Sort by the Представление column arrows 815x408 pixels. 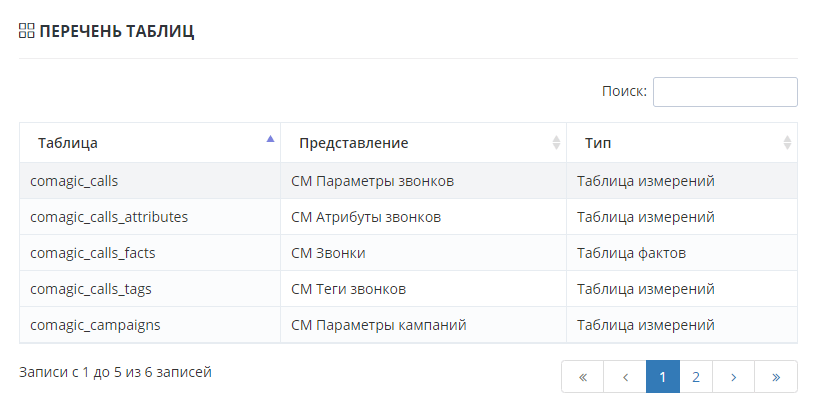557,143
